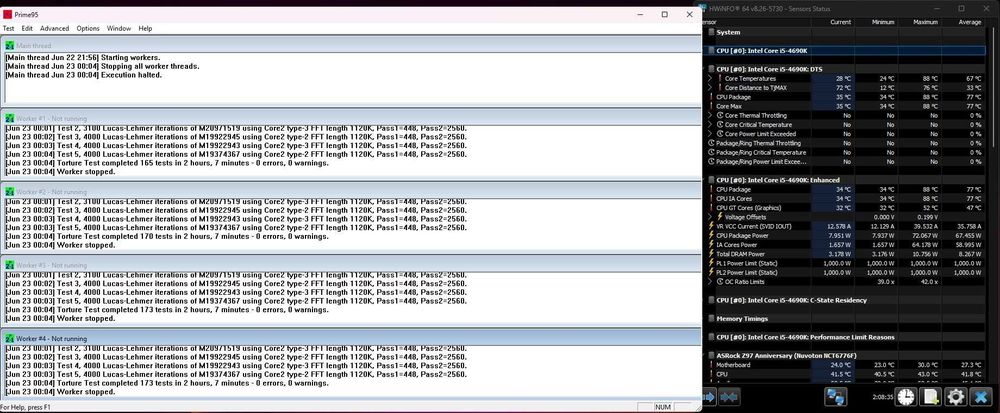
Task: Click the Average column header
Action: coord(963,22)
